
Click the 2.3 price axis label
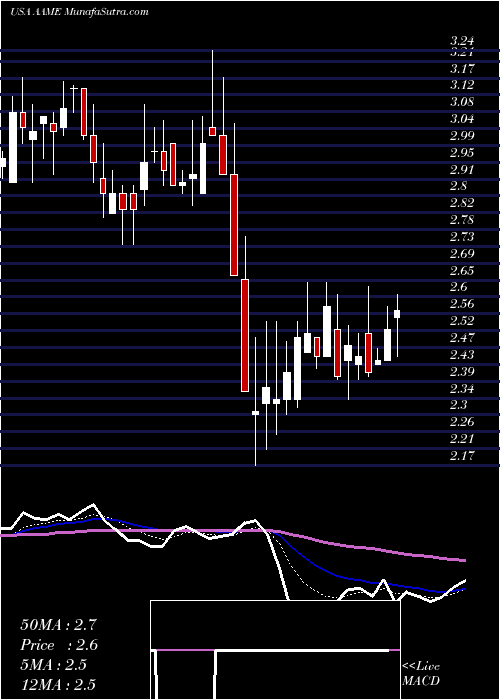459,404
